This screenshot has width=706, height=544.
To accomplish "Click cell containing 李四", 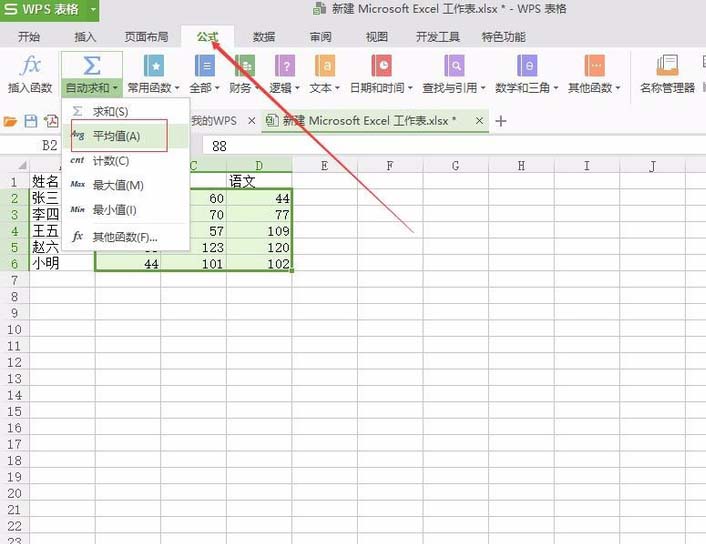I will tap(45, 214).
